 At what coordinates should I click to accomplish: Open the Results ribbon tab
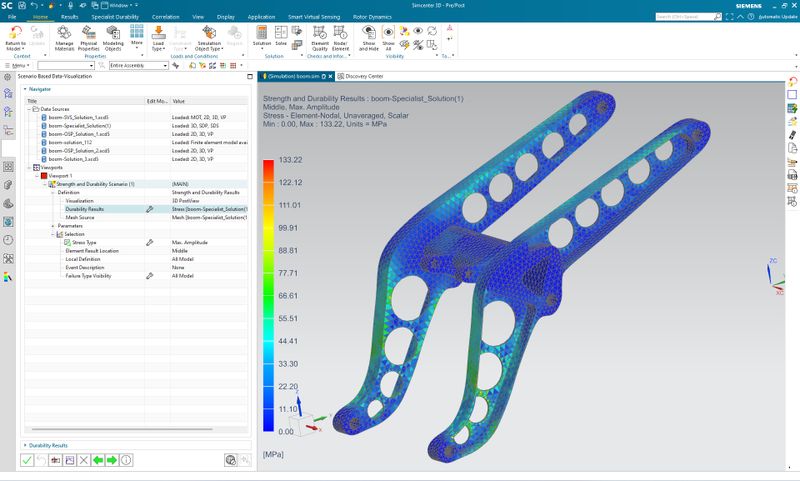click(69, 17)
